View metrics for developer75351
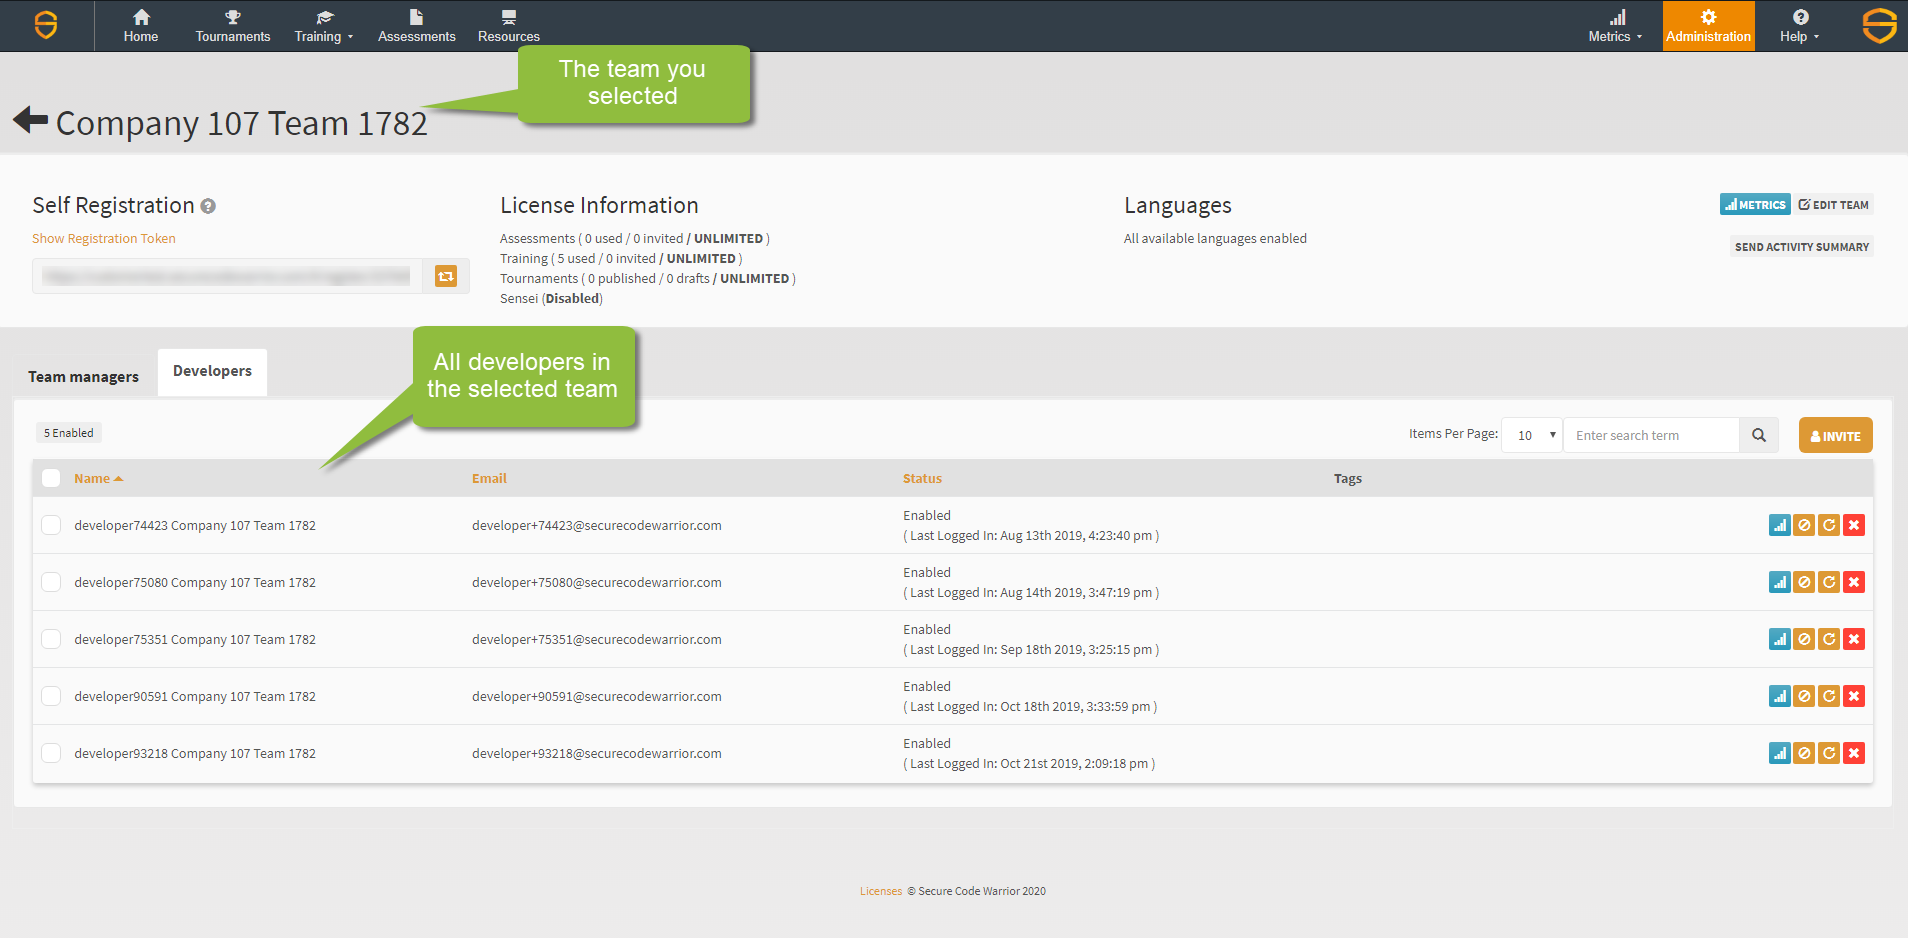The height and width of the screenshot is (938, 1908). (x=1779, y=639)
